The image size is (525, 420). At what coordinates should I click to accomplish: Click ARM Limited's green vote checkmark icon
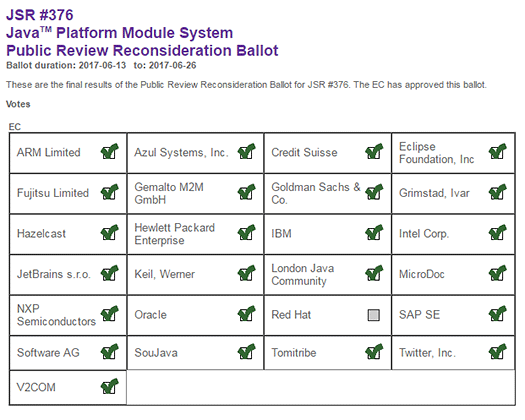click(x=109, y=151)
